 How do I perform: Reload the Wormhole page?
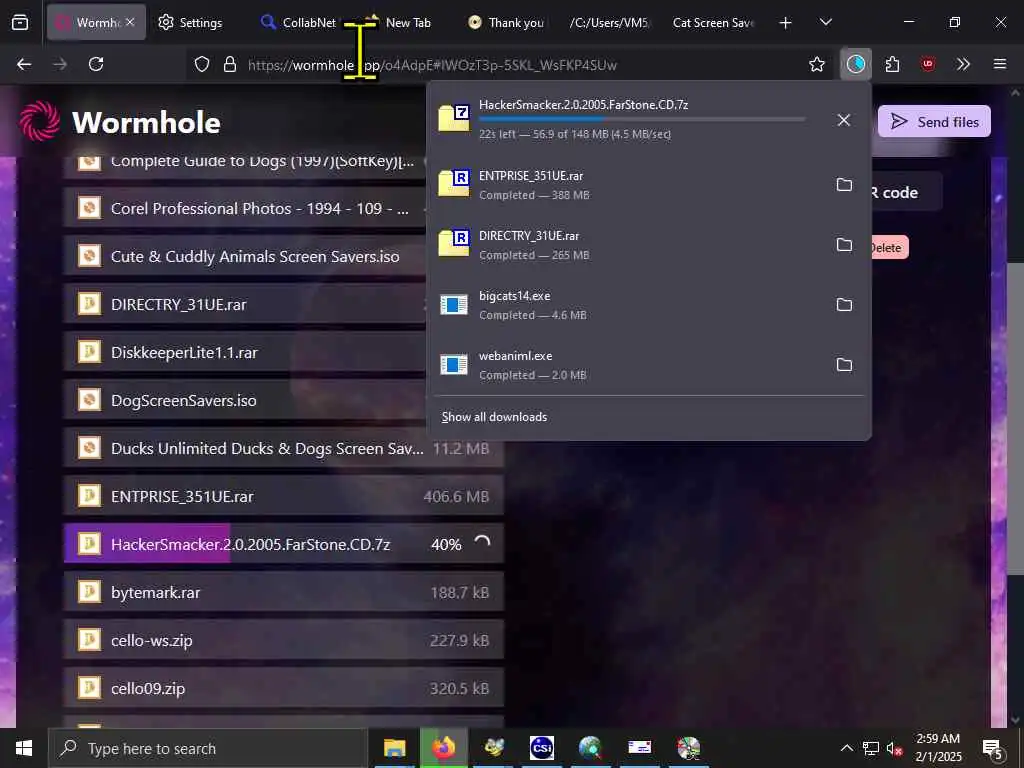96,64
